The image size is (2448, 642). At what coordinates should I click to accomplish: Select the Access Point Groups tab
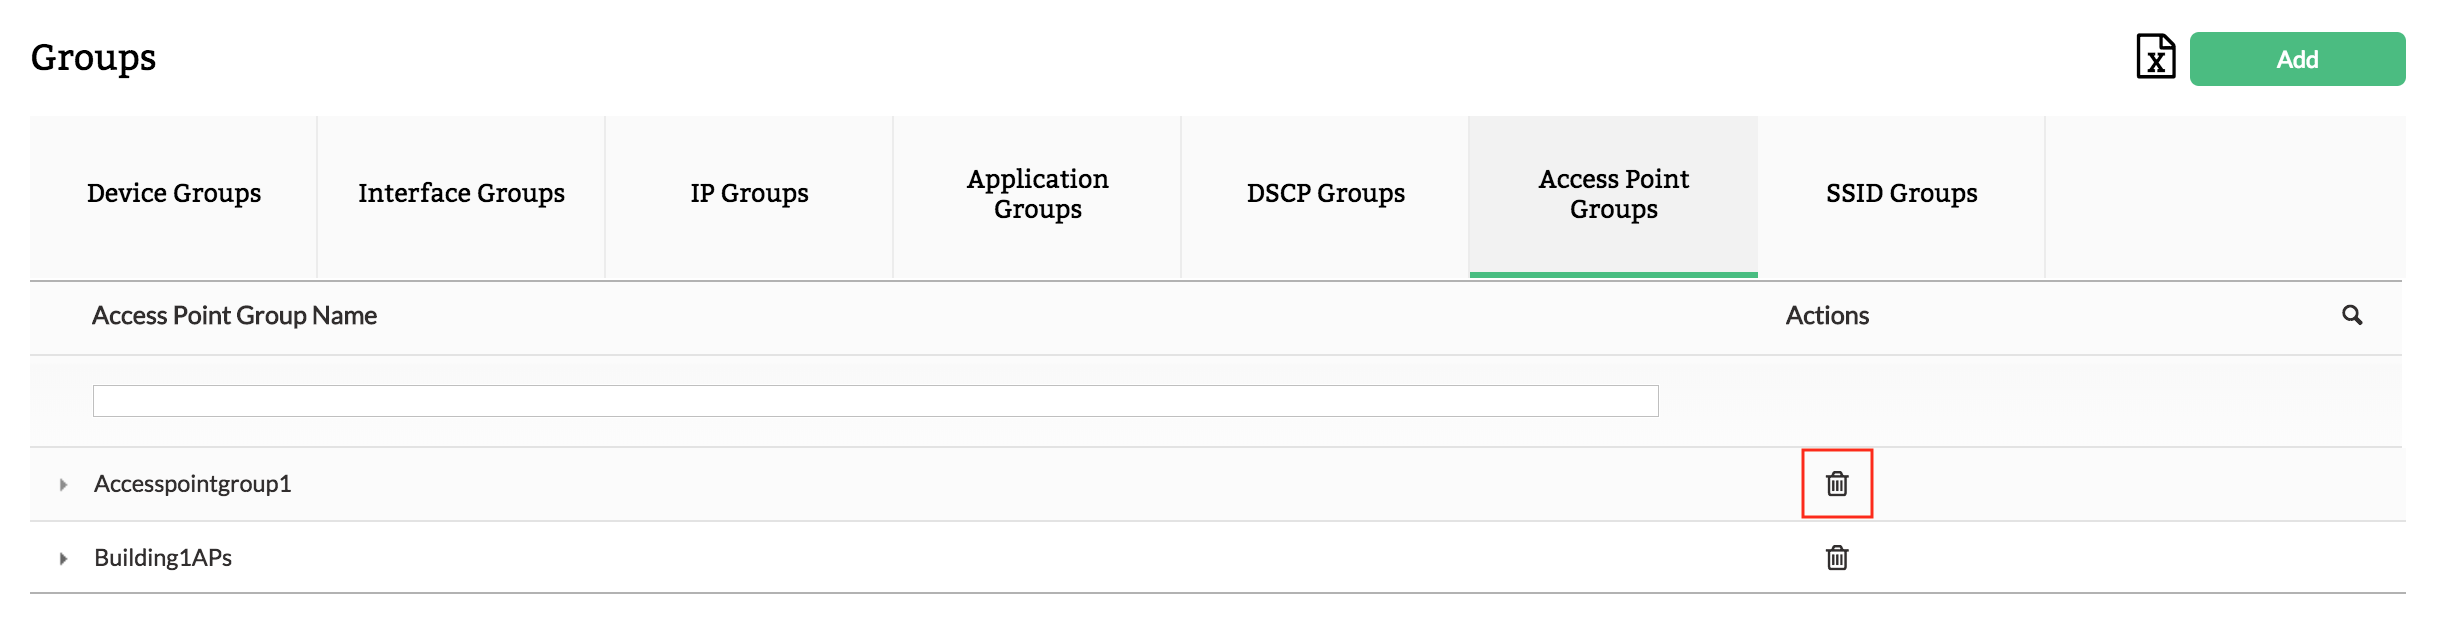[1613, 194]
